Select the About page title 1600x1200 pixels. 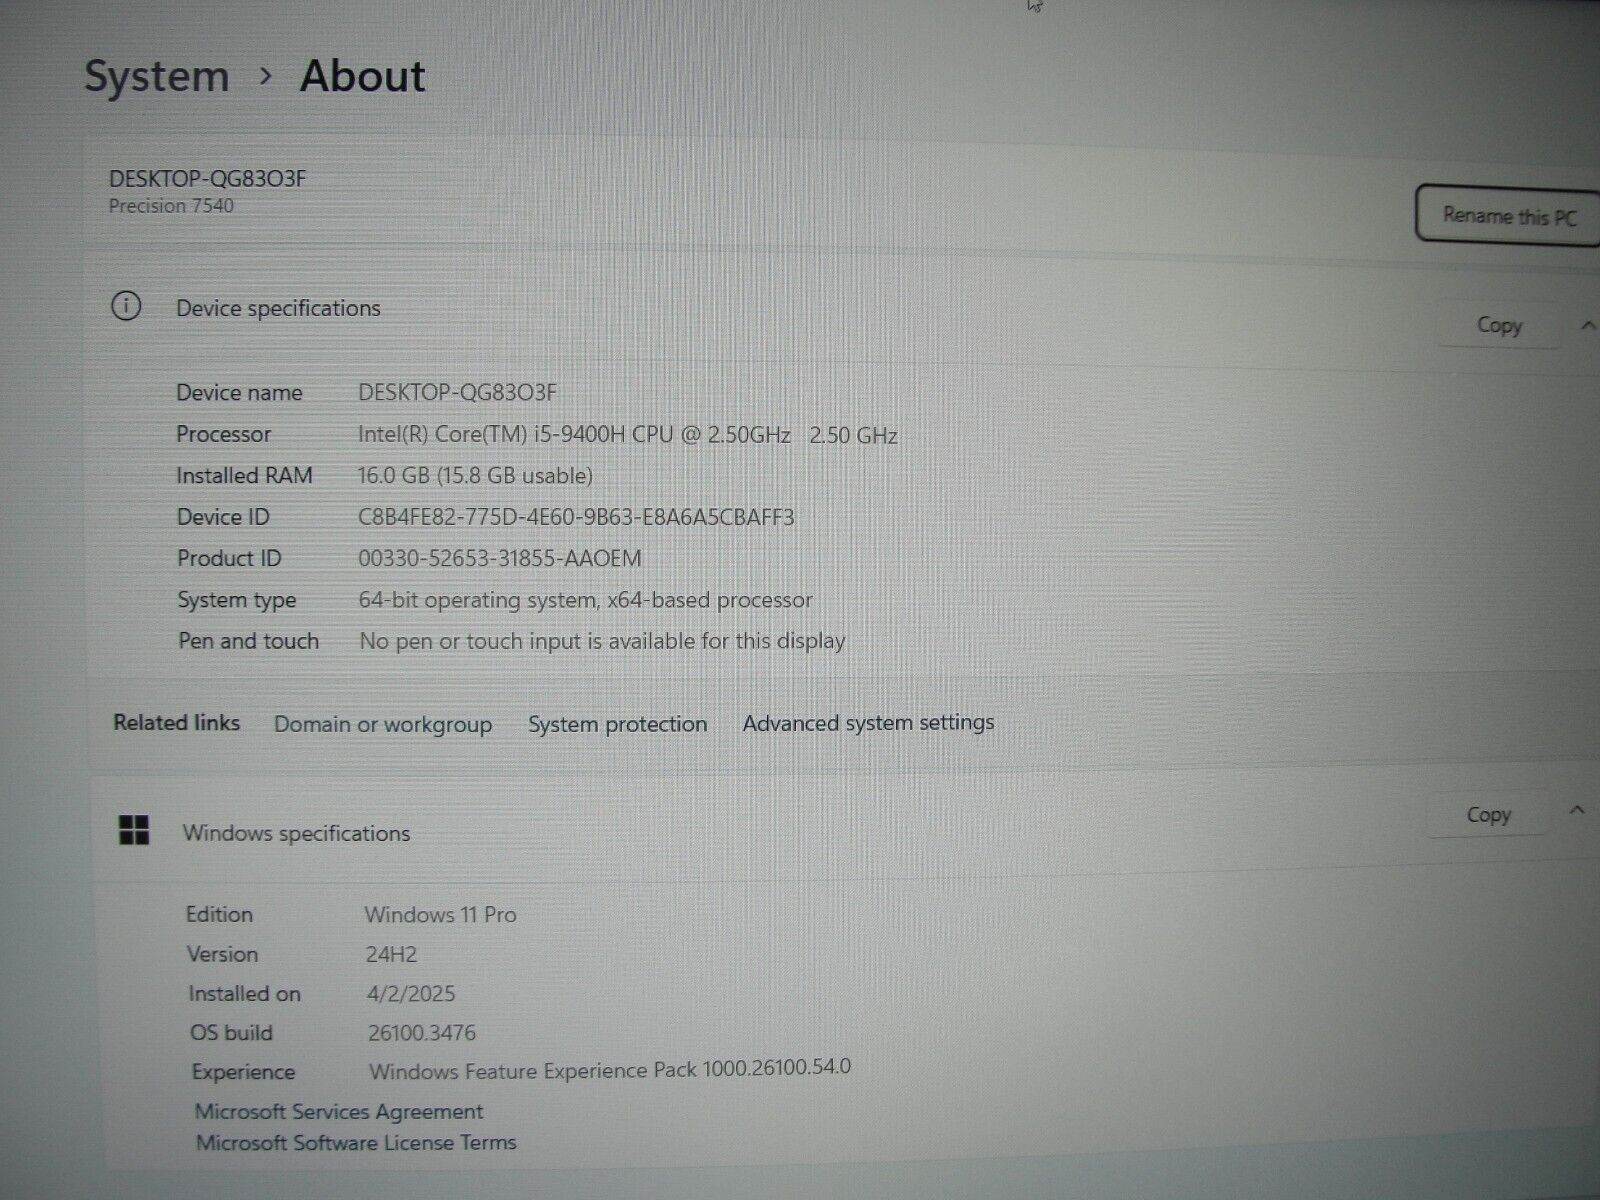pos(362,75)
